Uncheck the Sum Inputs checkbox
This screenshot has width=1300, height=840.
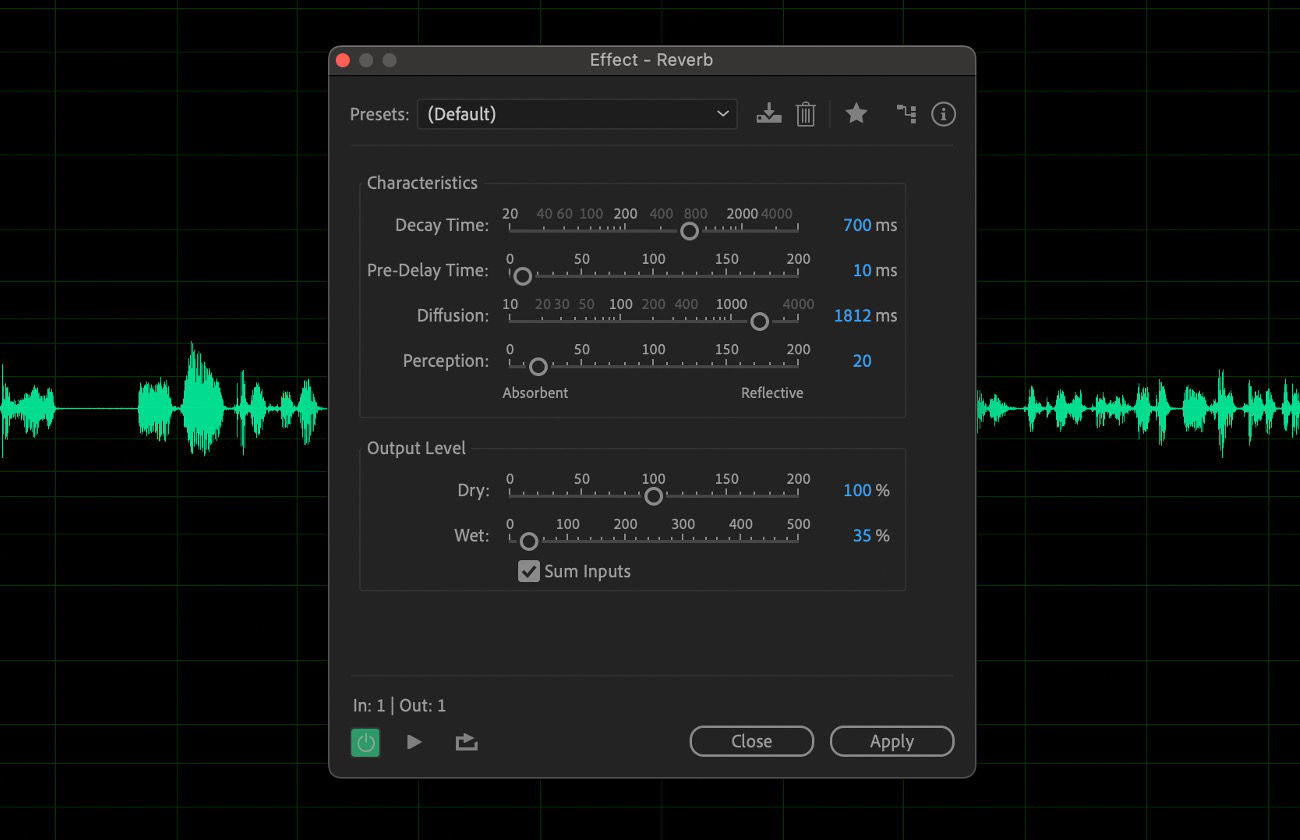tap(529, 571)
